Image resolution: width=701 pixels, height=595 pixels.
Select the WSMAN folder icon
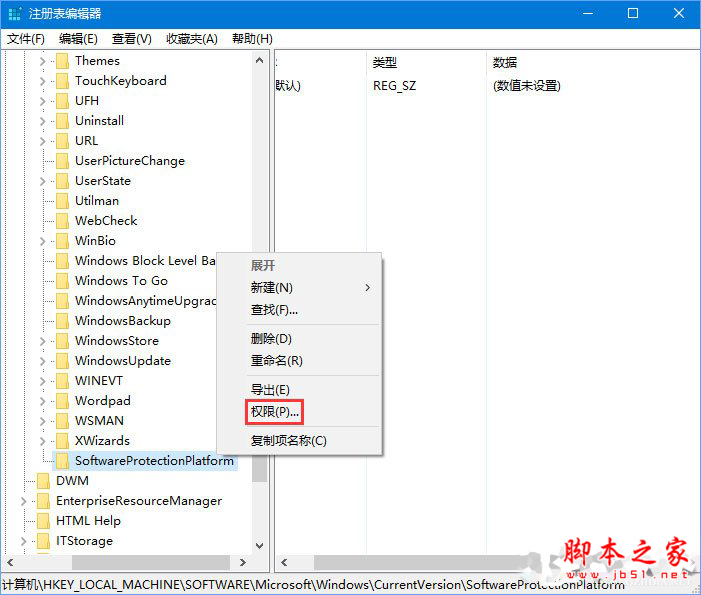click(63, 421)
